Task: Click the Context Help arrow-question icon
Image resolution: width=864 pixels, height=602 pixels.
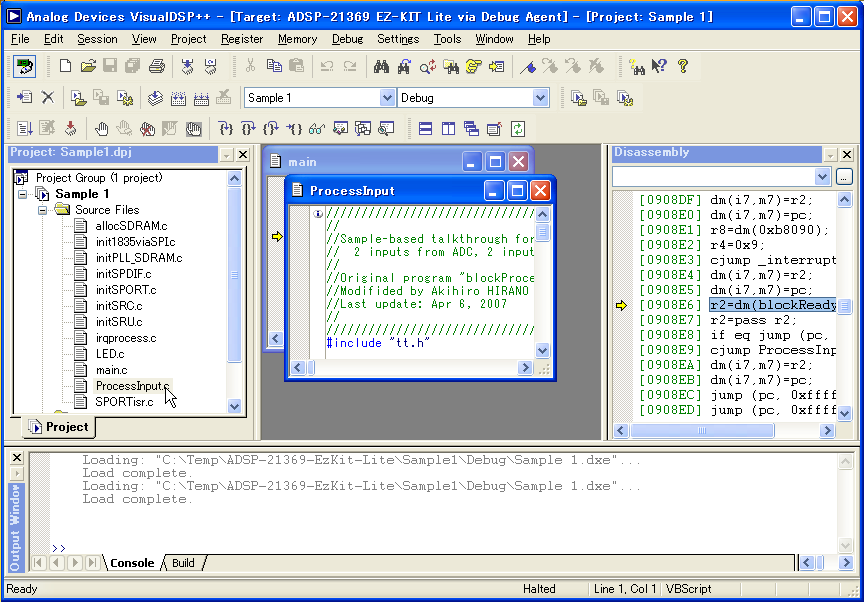Action: click(x=659, y=67)
